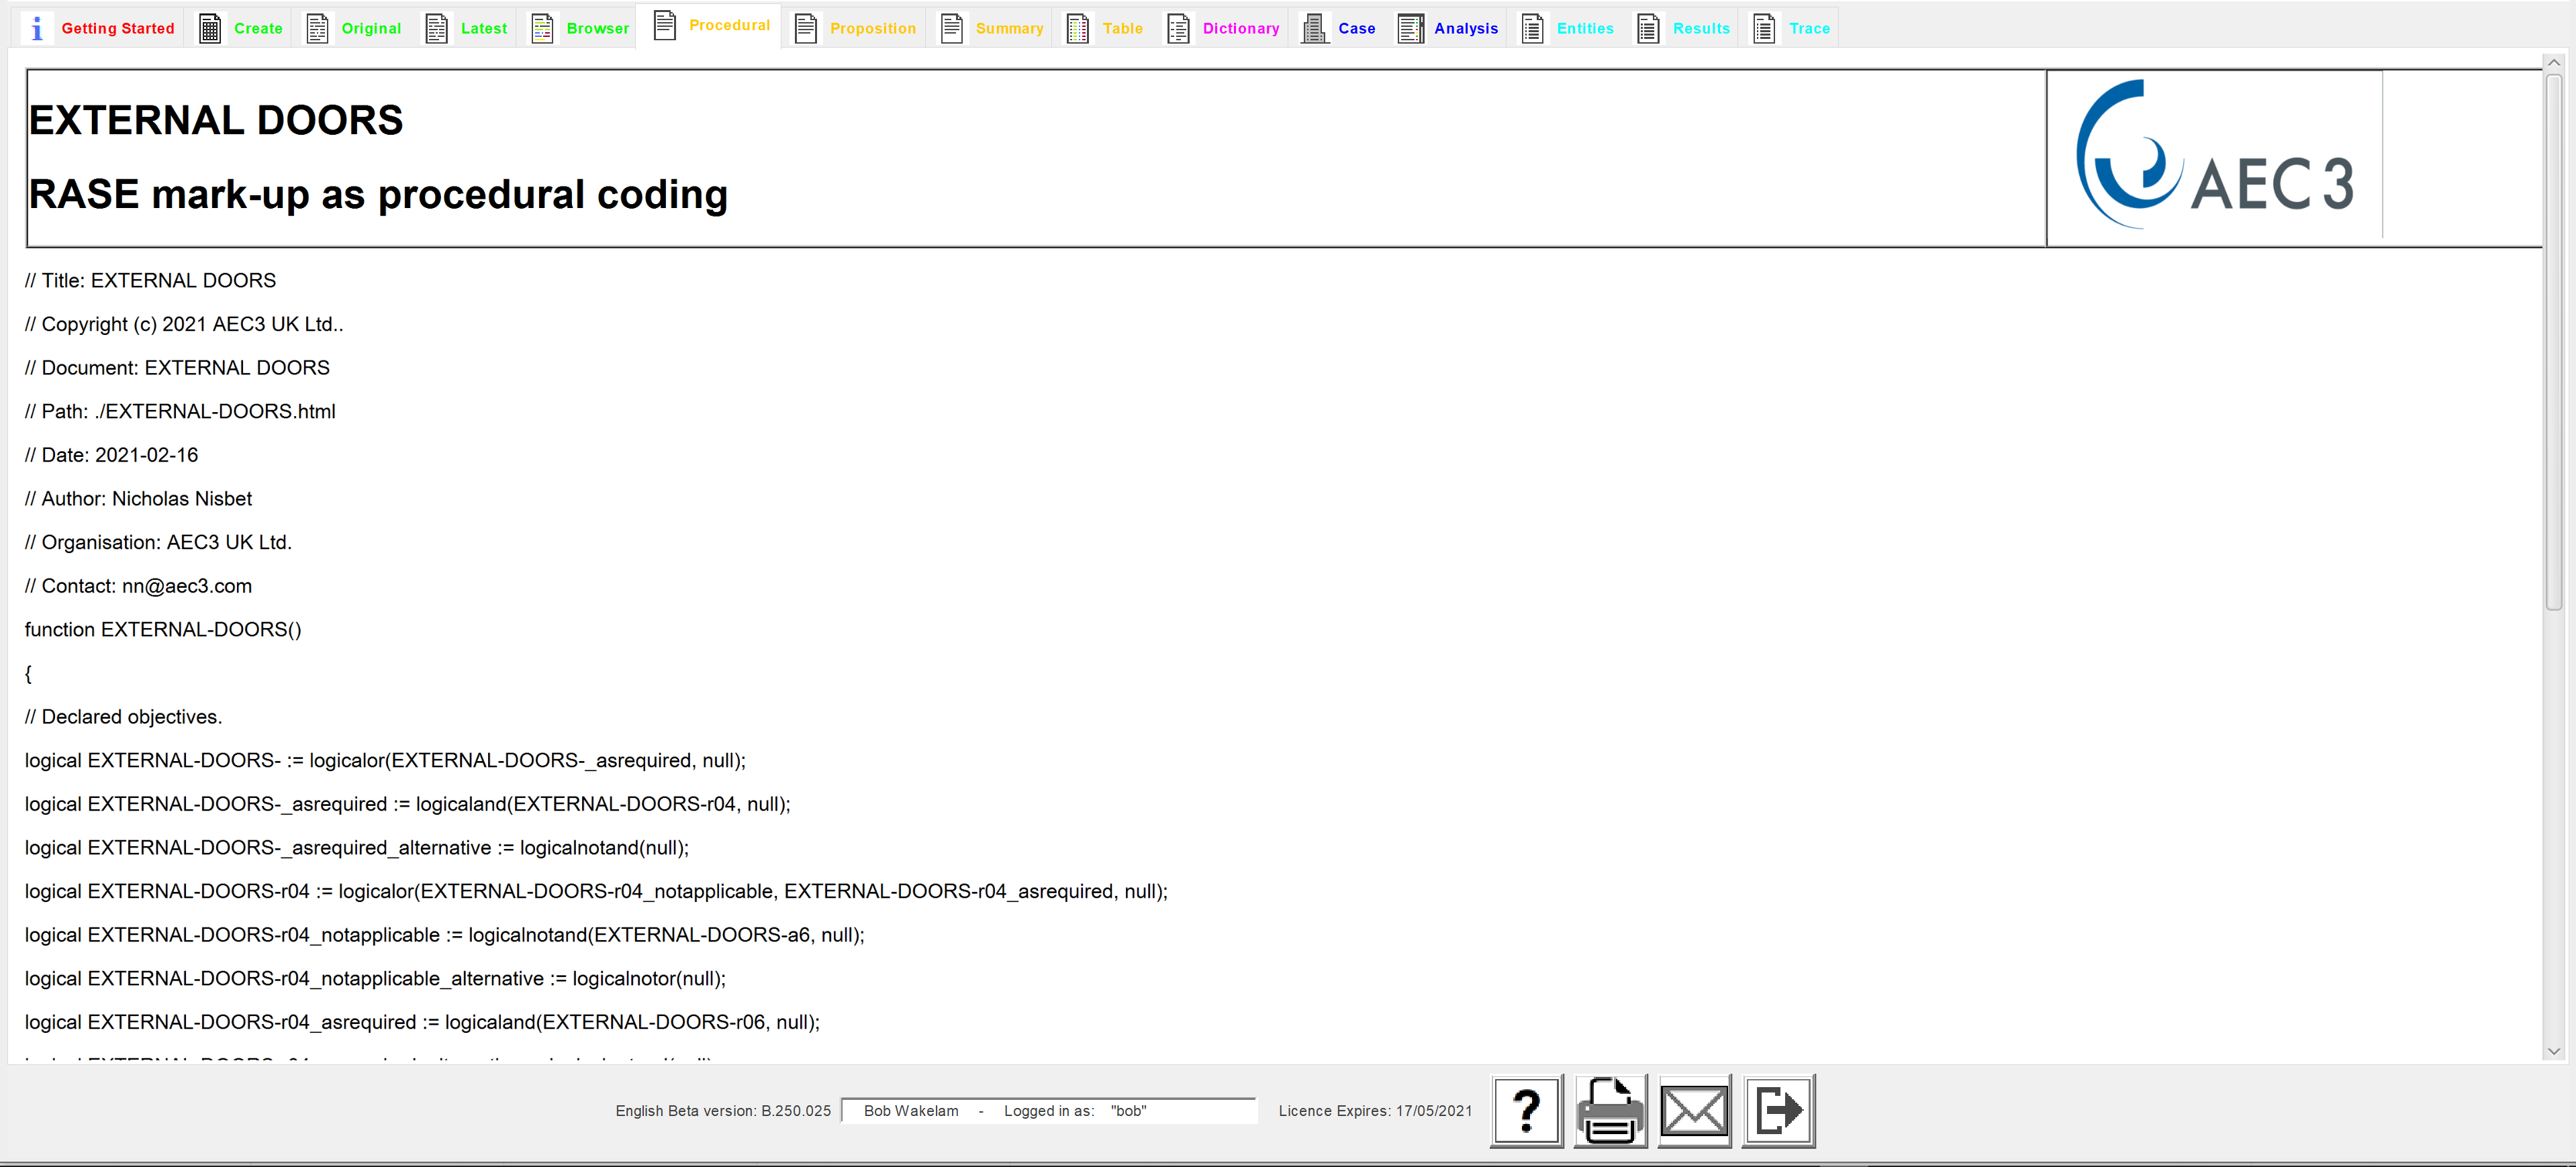
Task: Click the AEC3 logo image
Action: 2216,156
